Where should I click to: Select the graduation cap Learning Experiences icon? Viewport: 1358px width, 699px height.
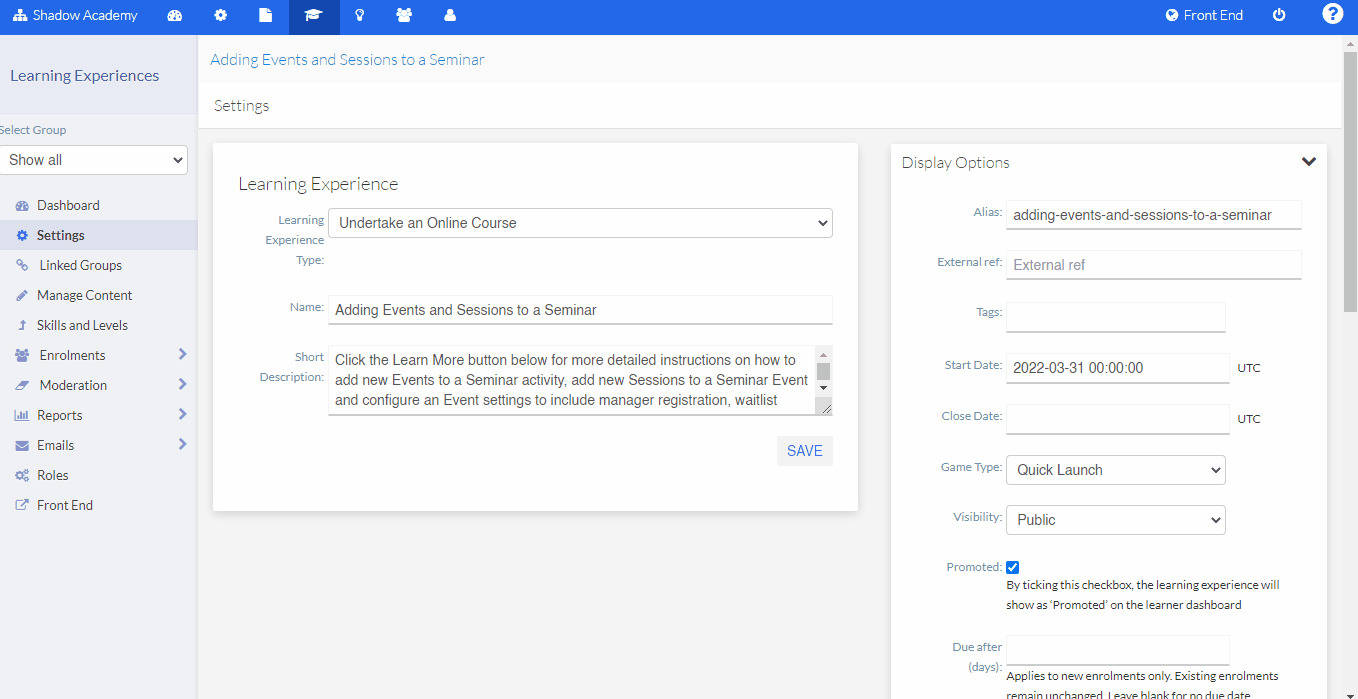[313, 16]
